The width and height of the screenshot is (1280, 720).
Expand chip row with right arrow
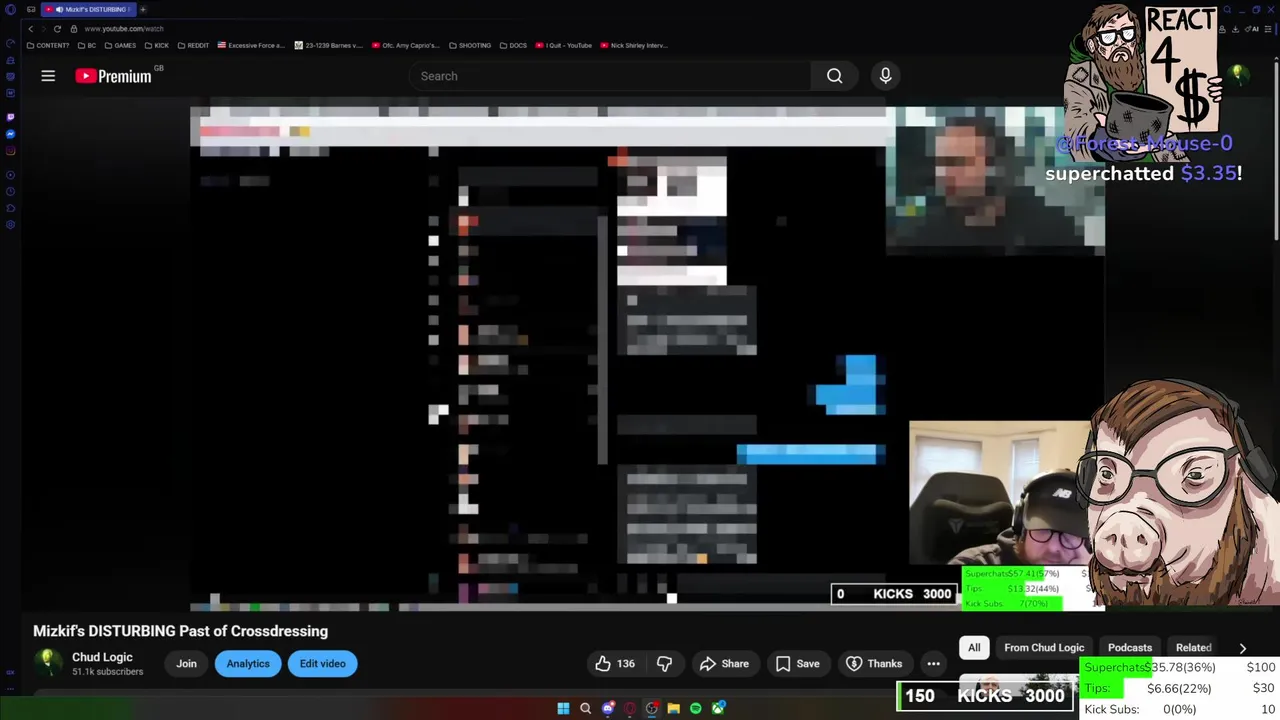click(1242, 648)
